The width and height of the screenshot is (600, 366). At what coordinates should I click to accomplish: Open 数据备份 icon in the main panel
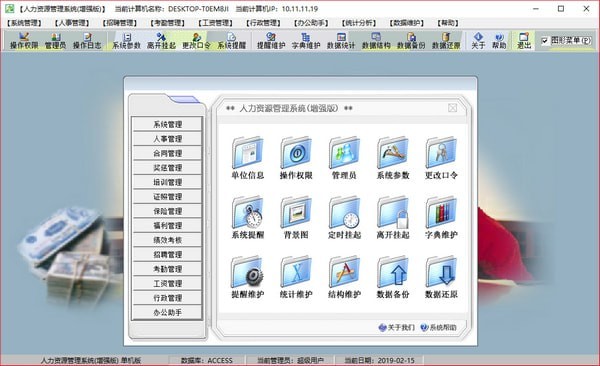(393, 277)
